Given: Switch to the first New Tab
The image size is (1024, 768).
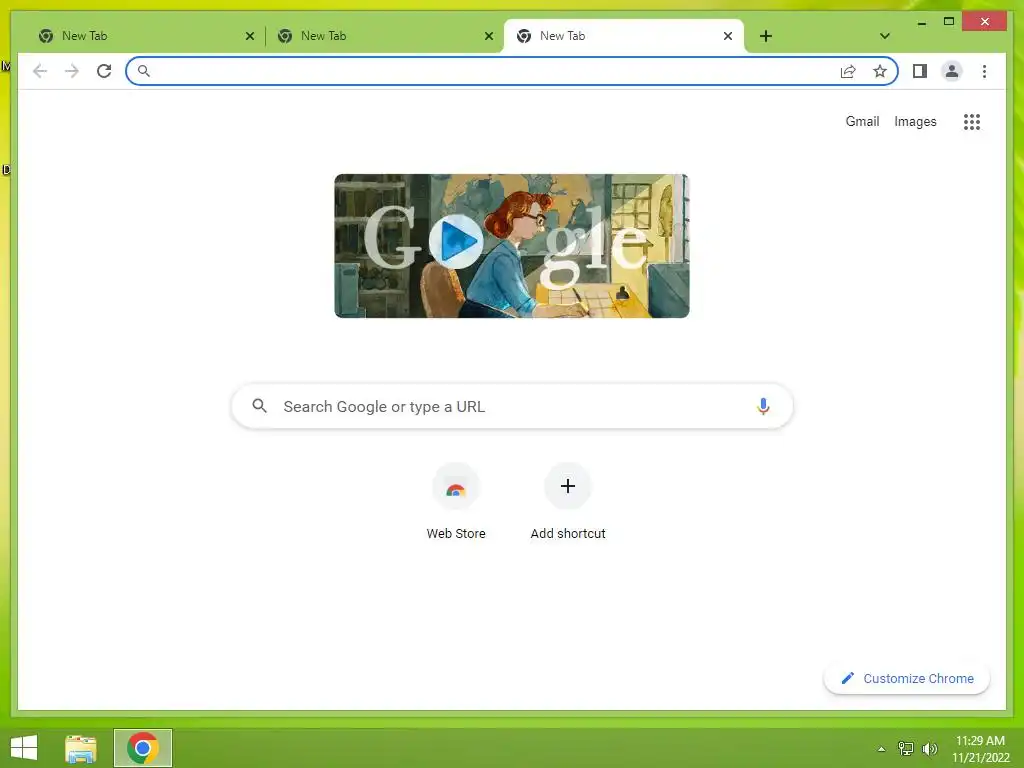Looking at the screenshot, I should pyautogui.click(x=146, y=36).
